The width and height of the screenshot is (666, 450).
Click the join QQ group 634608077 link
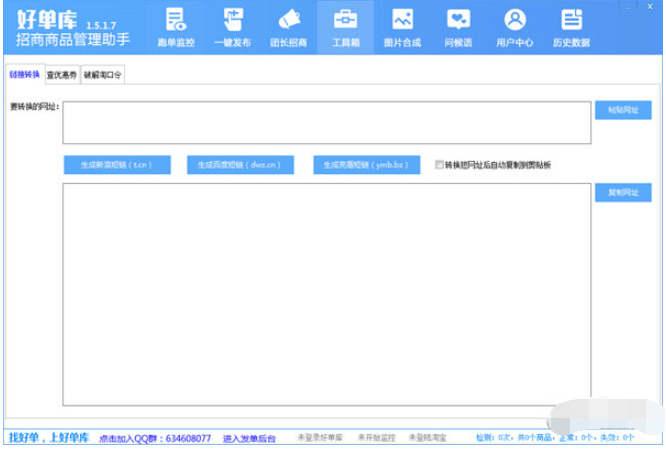click(x=155, y=438)
